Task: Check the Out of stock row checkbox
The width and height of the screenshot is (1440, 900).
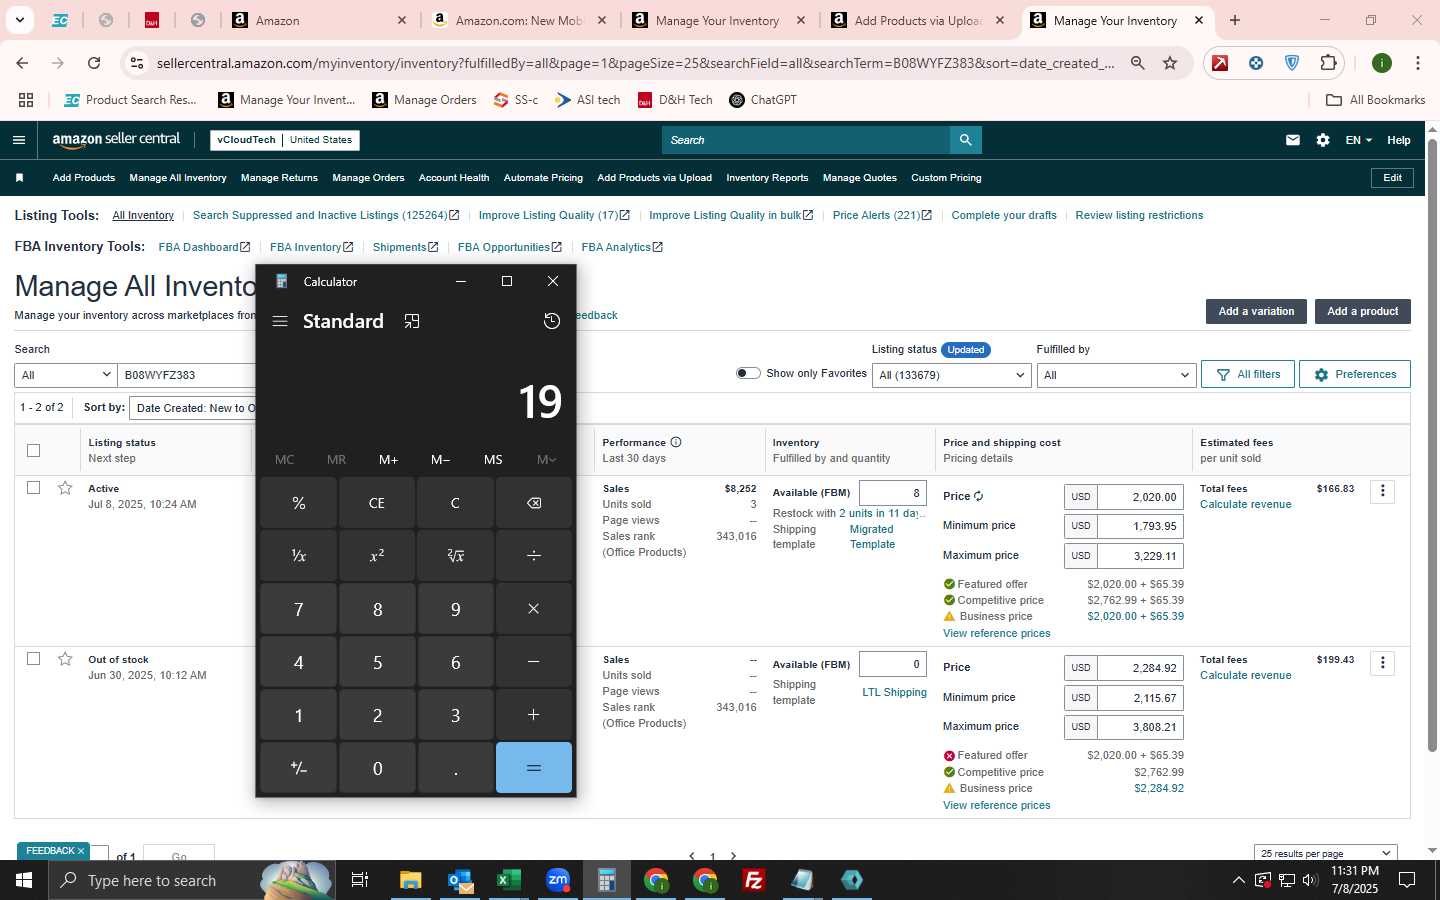Action: coord(33,658)
